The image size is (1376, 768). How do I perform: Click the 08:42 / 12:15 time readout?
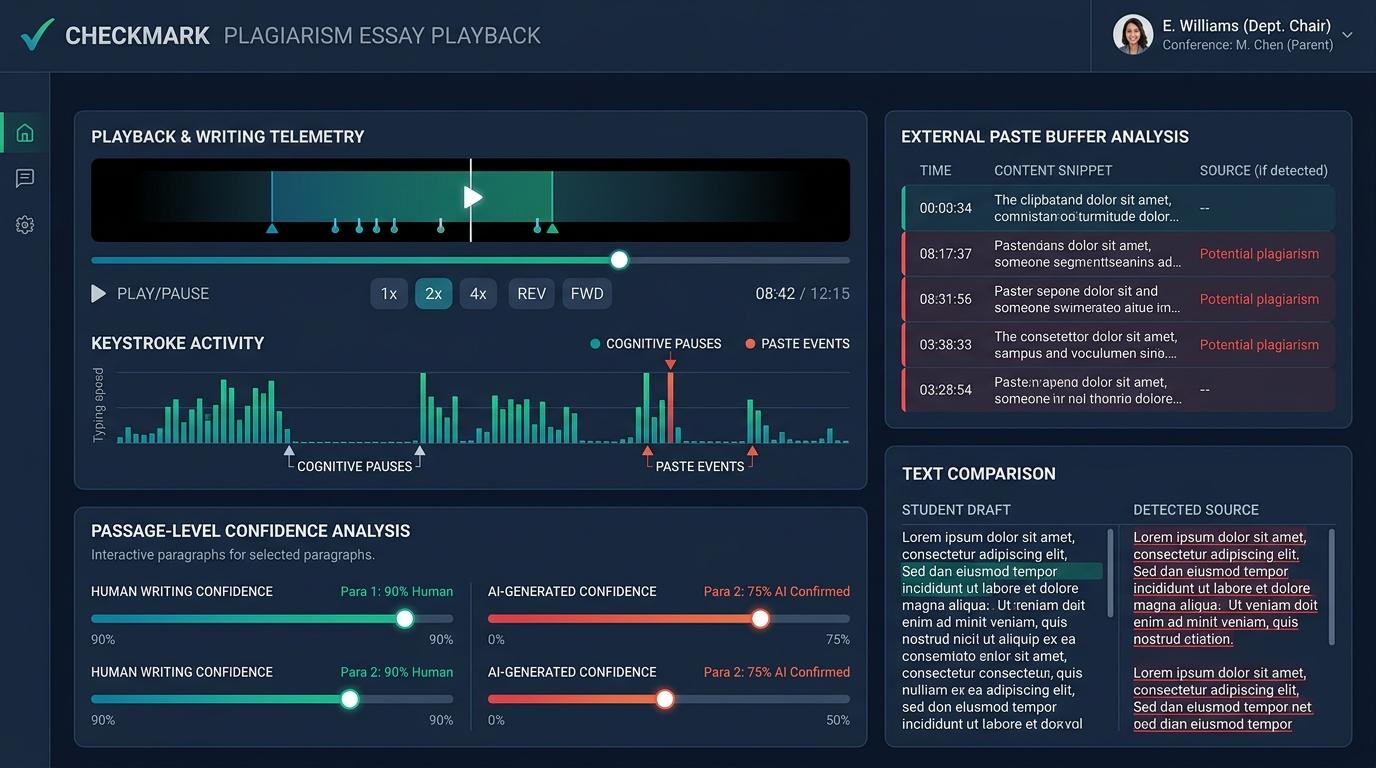[x=802, y=293]
